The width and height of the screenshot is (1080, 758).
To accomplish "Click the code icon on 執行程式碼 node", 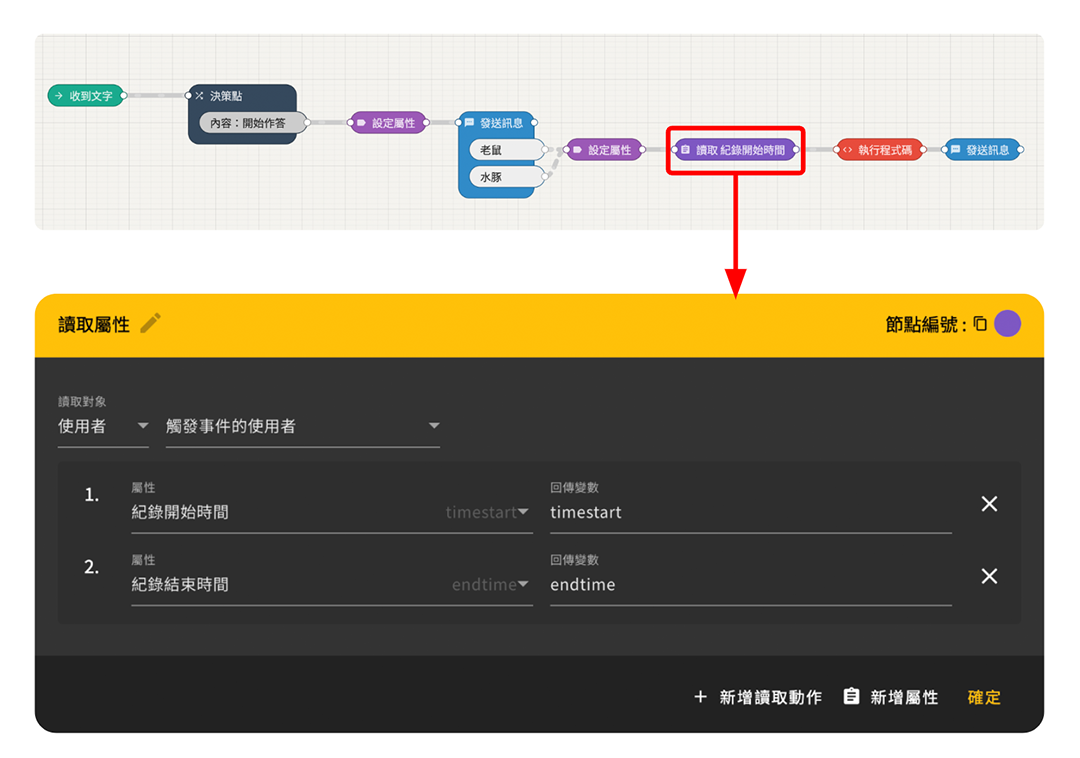I will point(848,149).
